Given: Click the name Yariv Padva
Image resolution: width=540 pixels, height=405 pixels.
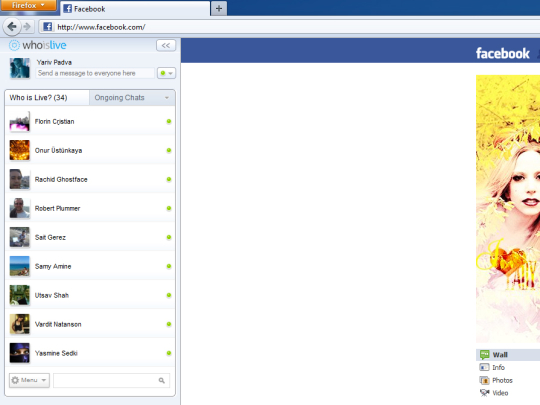Looking at the screenshot, I should click(x=54, y=62).
